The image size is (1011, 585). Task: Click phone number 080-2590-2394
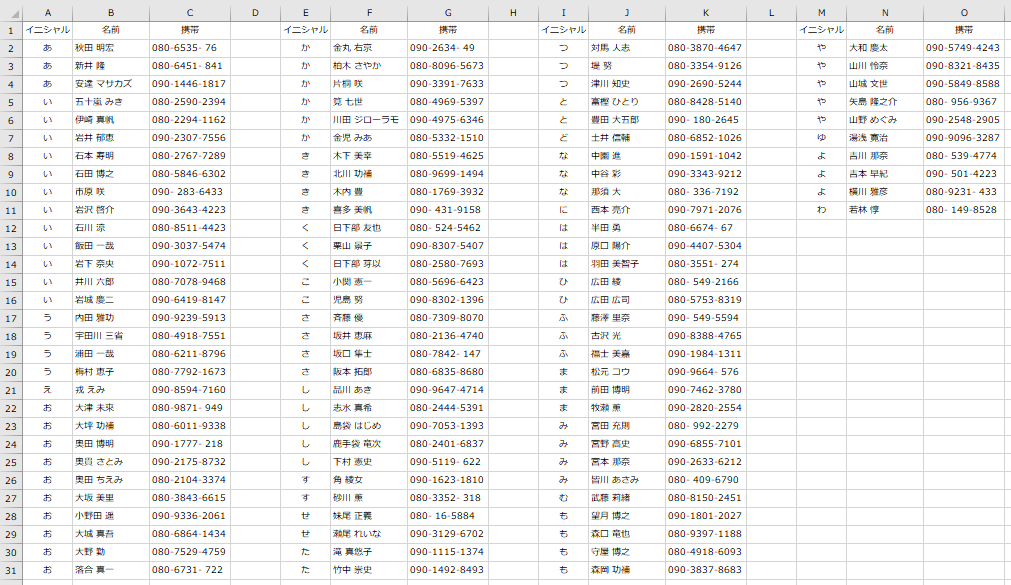[190, 102]
